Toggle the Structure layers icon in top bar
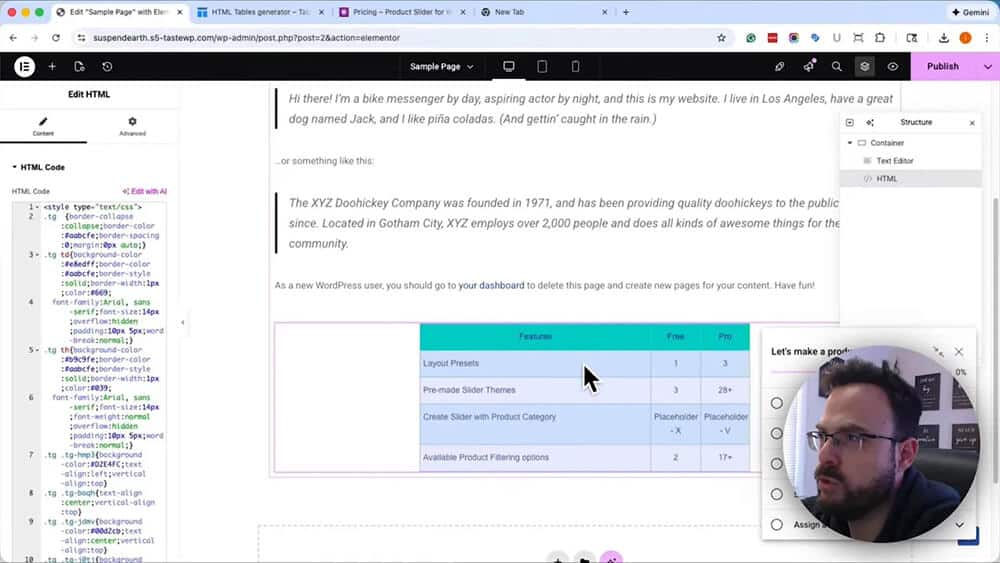This screenshot has width=1000, height=563. coord(865,66)
